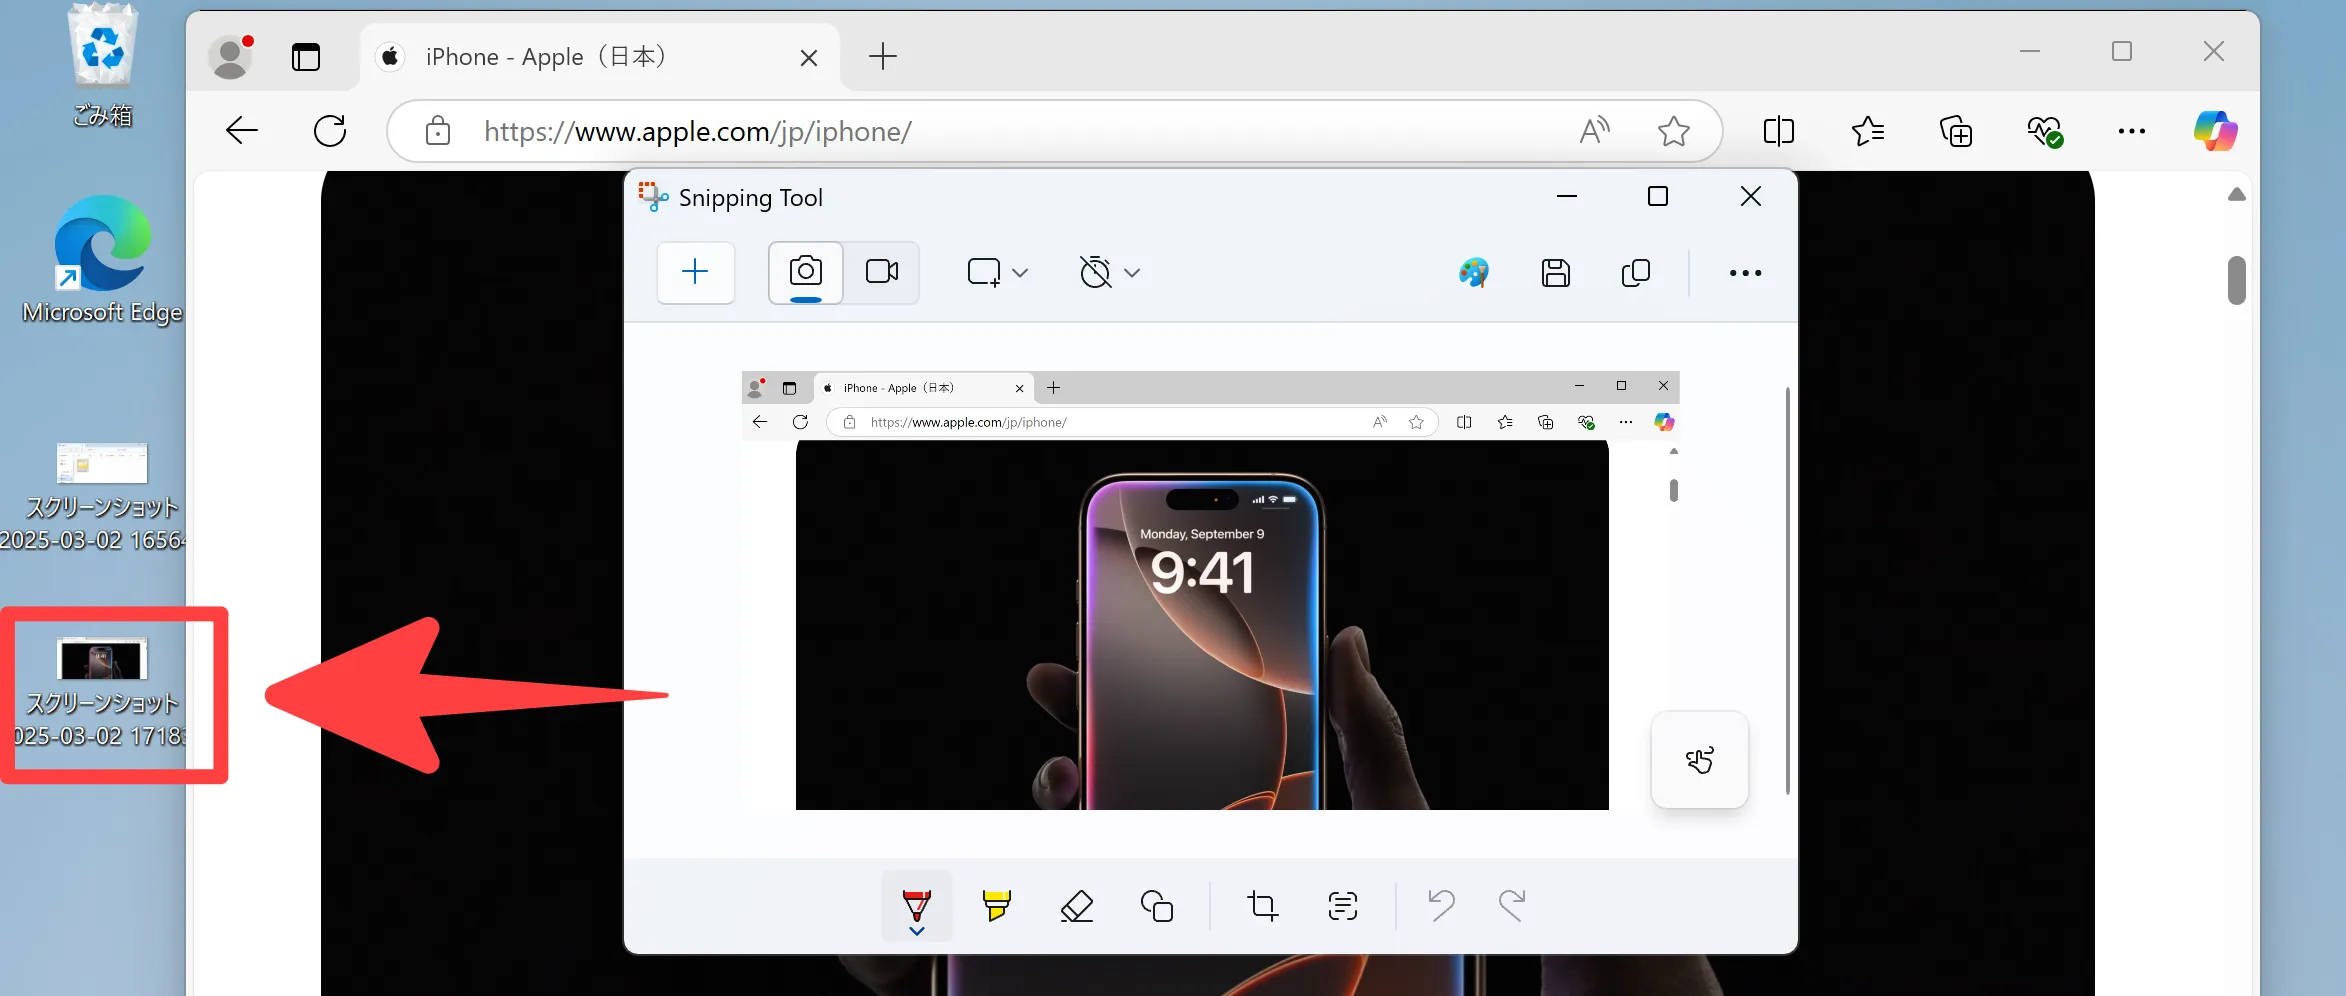Click the Snipping Tool preview scrollbar
Screen dimensions: 2346x996
[1787, 590]
